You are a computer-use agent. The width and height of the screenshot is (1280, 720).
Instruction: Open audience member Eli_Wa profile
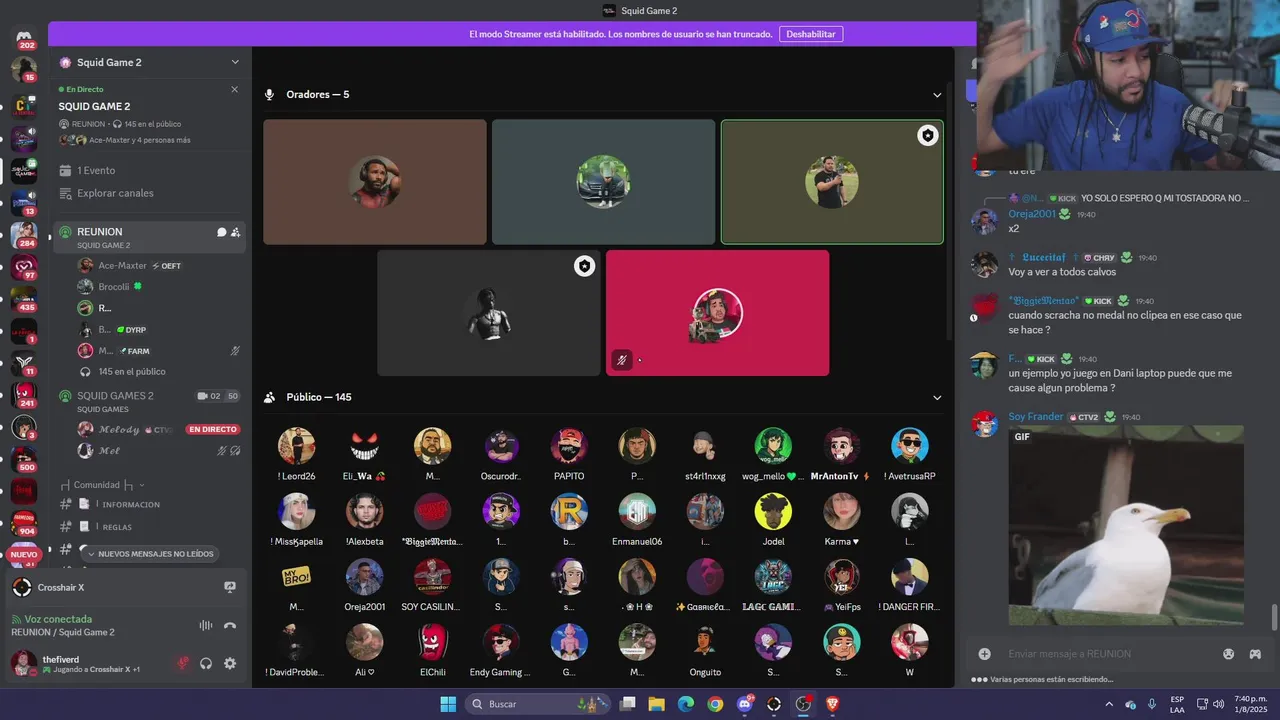[364, 454]
